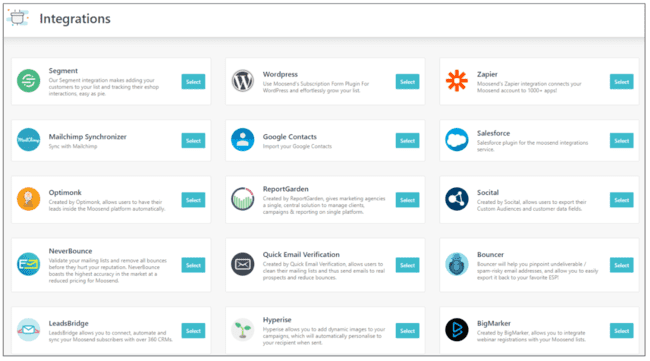
Task: Click the Google Contacts person icon
Action: (243, 140)
